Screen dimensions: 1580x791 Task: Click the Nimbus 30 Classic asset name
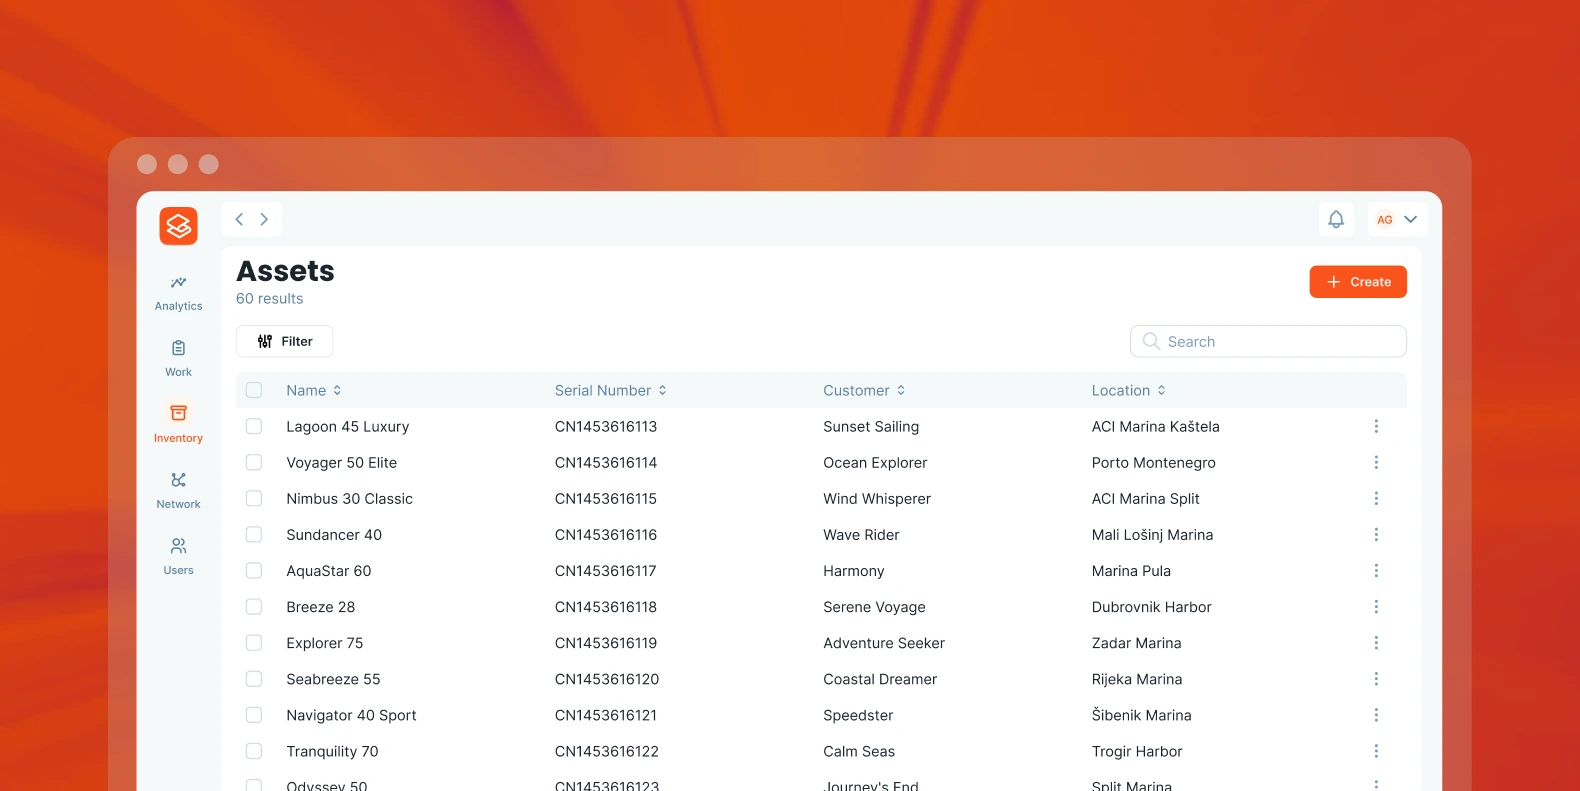pyautogui.click(x=350, y=499)
